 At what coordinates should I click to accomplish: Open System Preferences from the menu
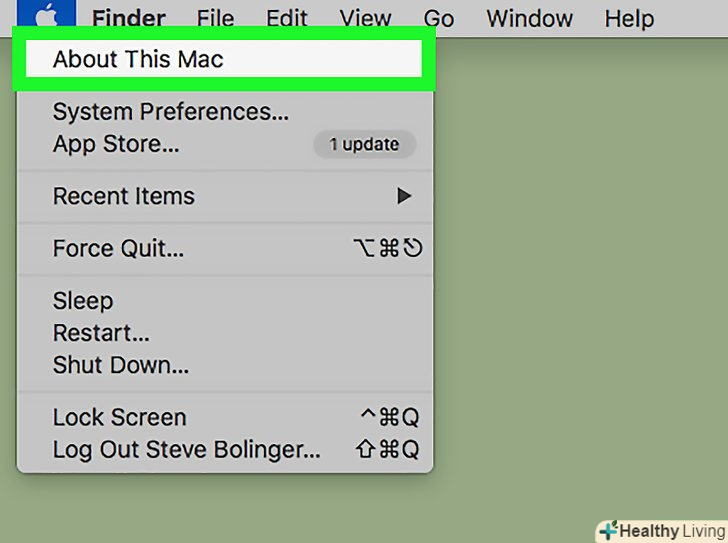pyautogui.click(x=171, y=111)
